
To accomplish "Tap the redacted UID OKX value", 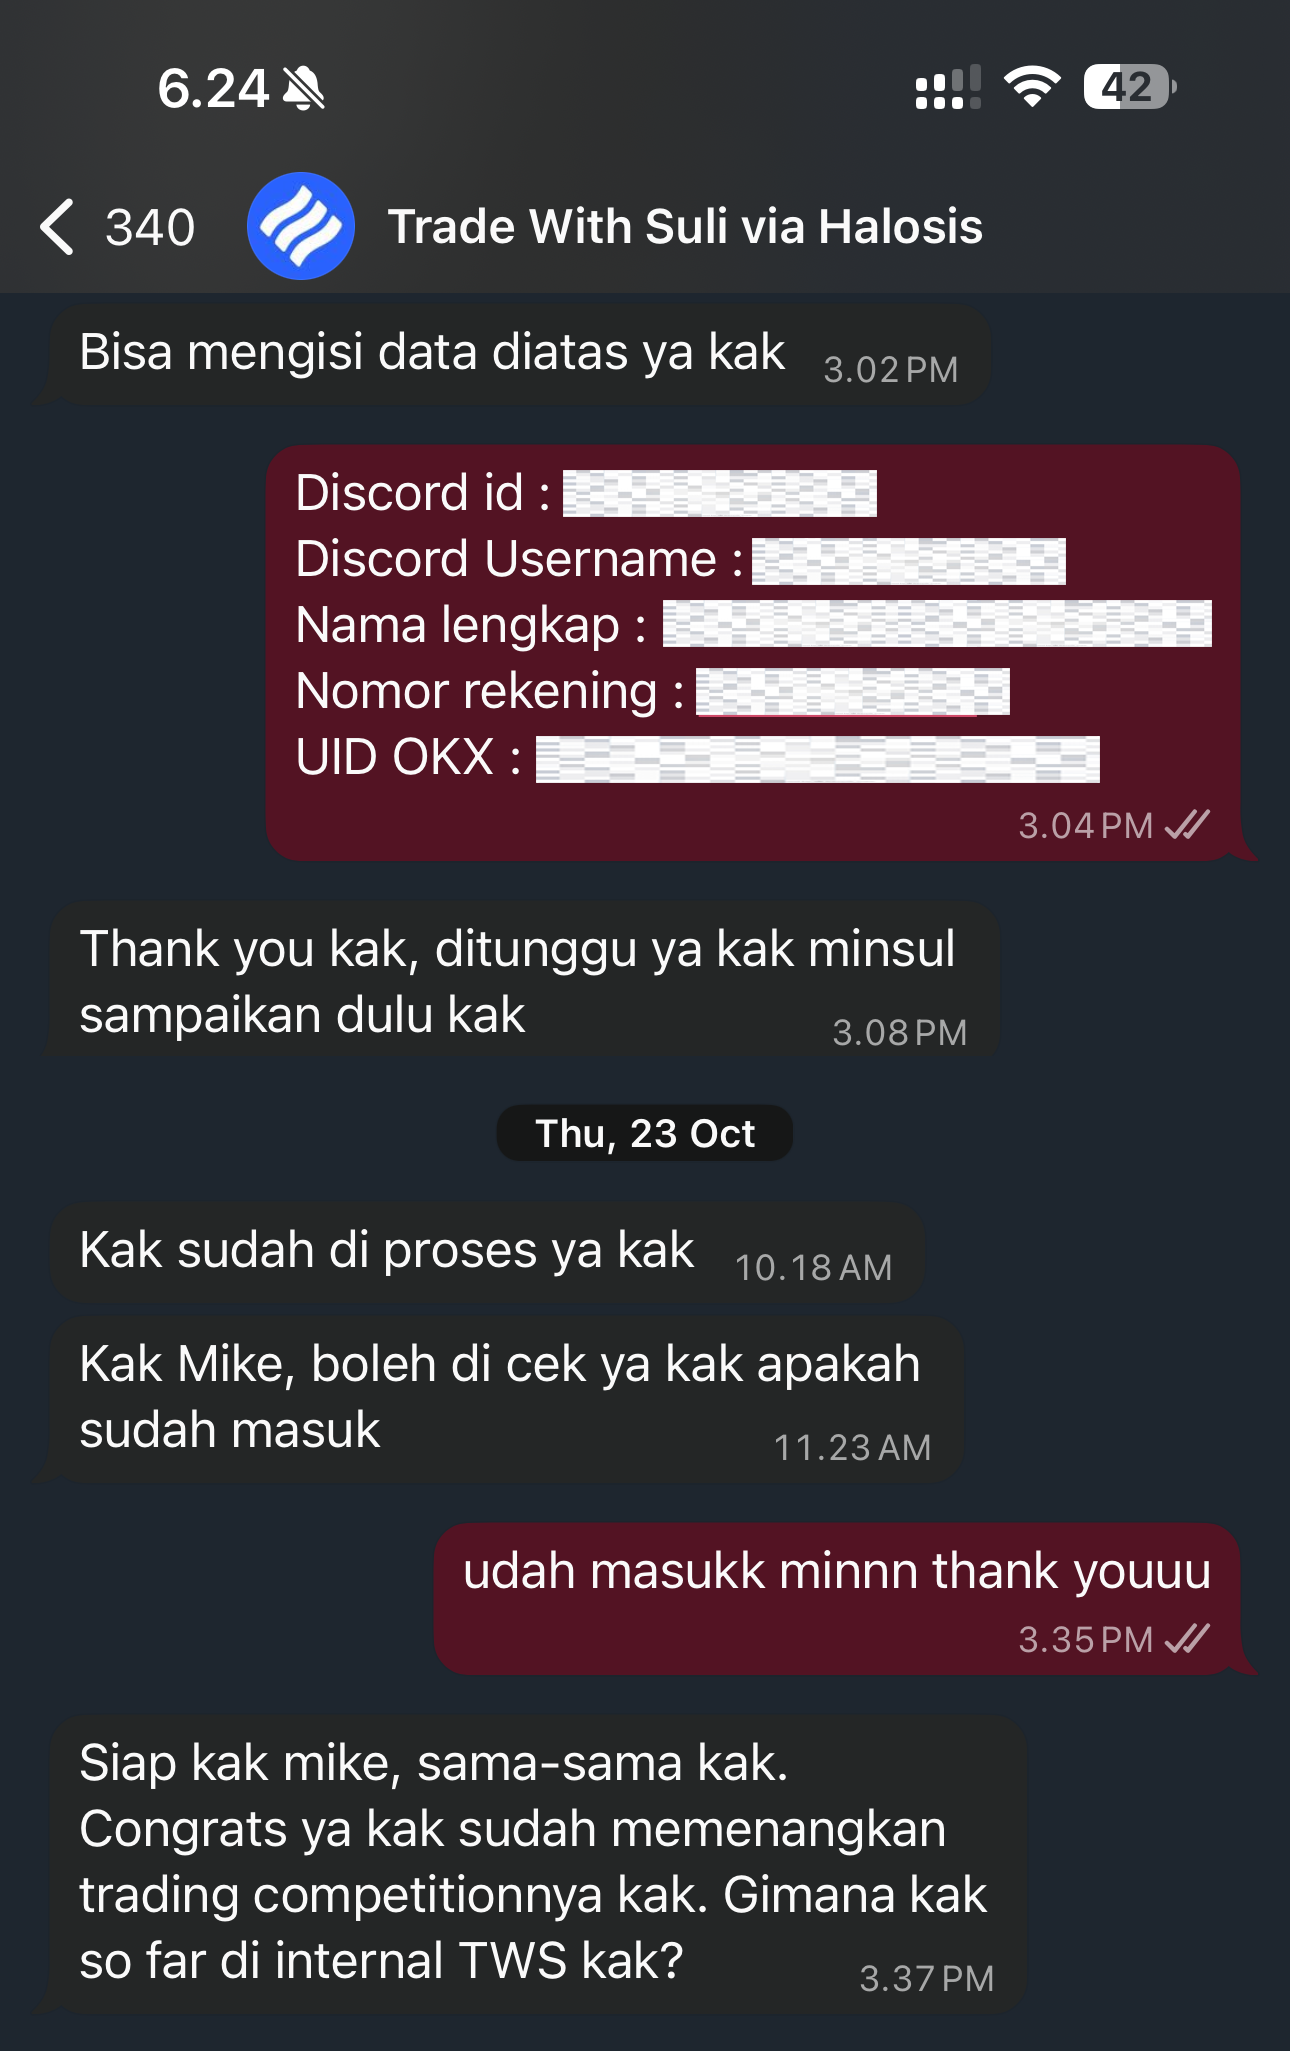I will (x=818, y=759).
